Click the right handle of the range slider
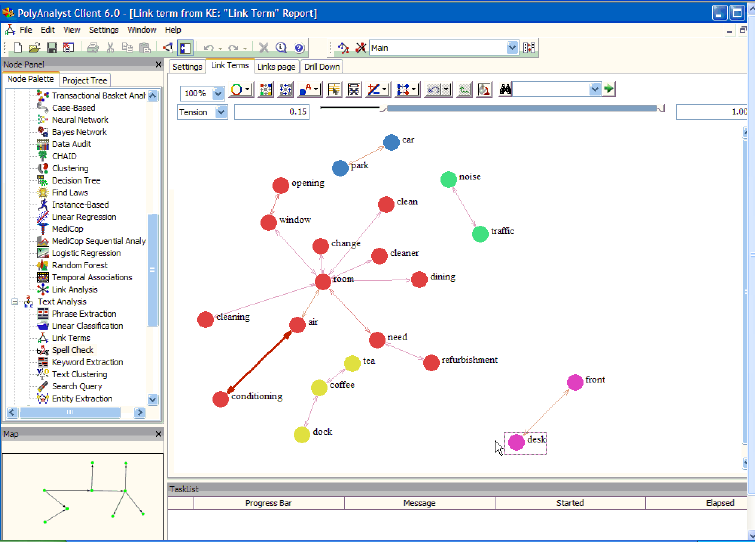Image resolution: width=755 pixels, height=542 pixels. click(661, 107)
